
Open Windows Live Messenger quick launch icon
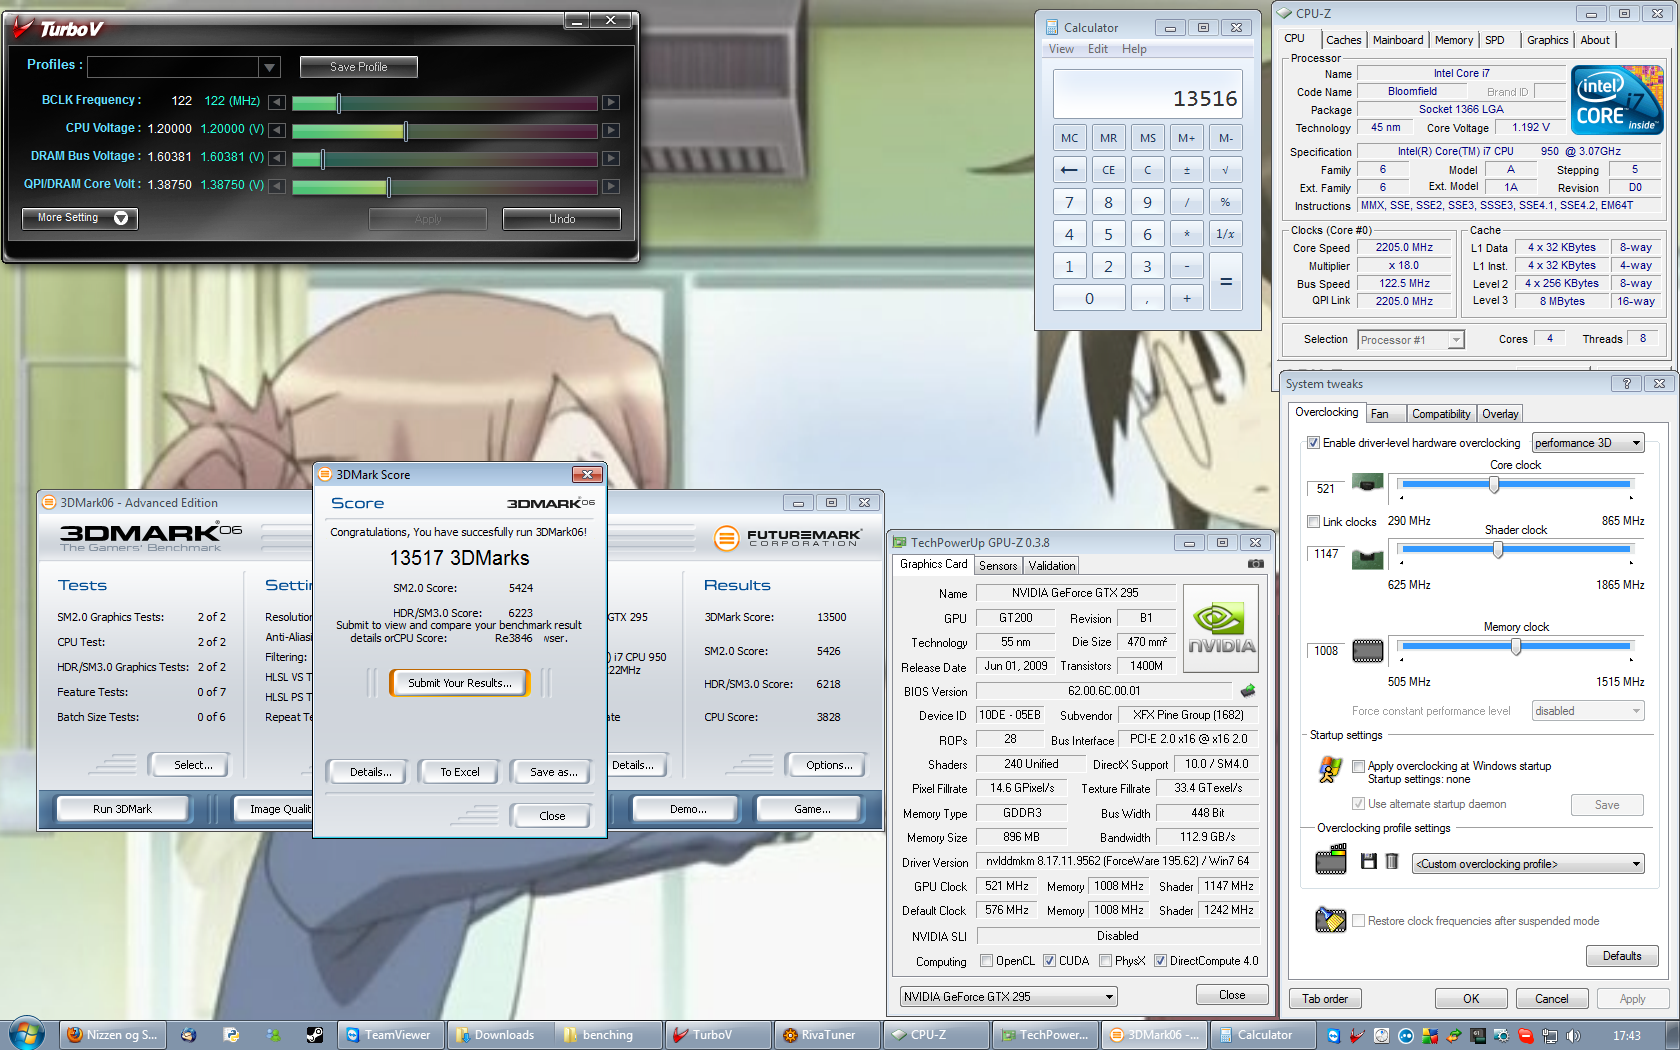pyautogui.click(x=273, y=1035)
